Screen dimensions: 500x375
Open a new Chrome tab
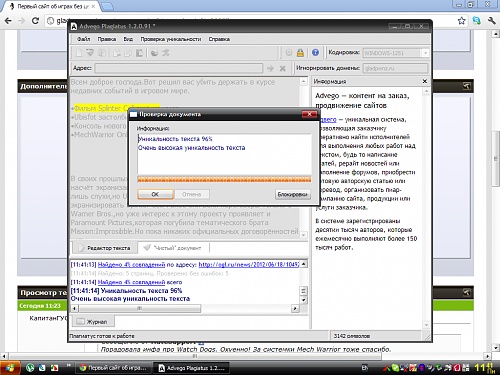coord(106,6)
